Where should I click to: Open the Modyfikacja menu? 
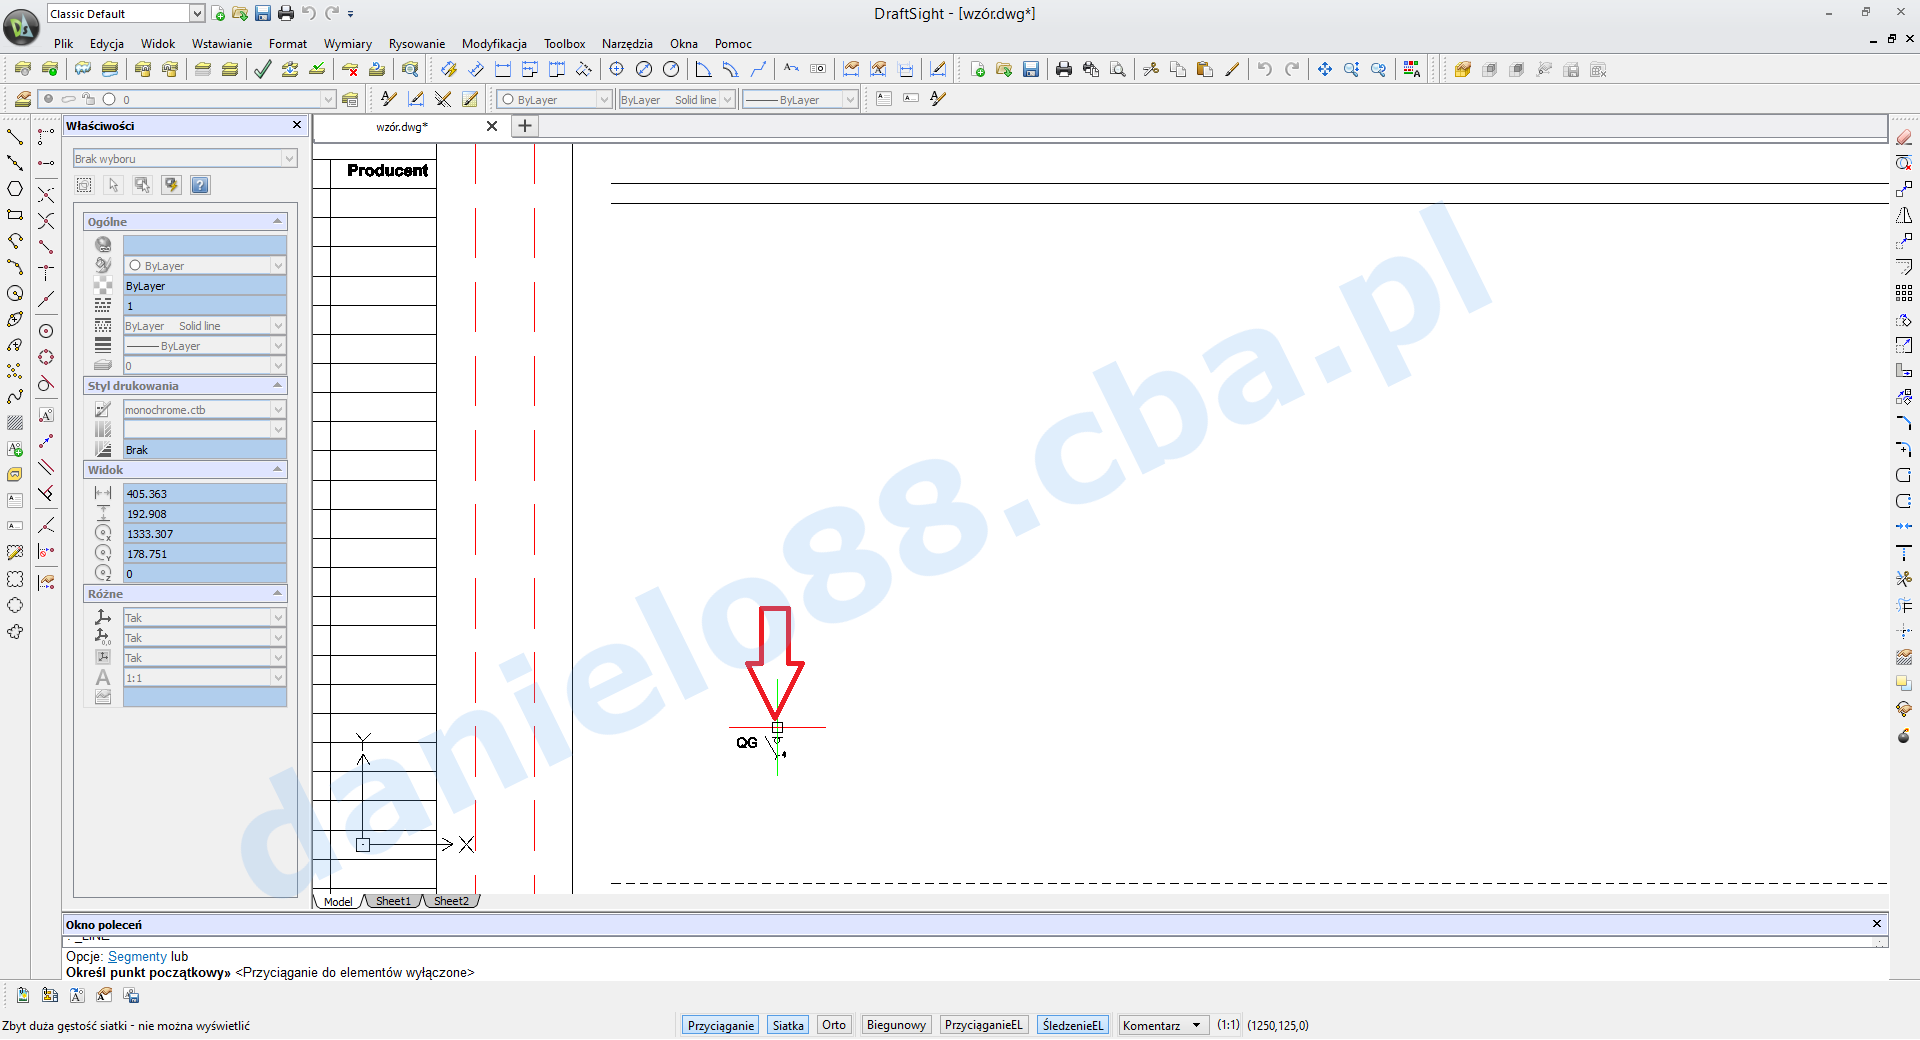point(494,44)
